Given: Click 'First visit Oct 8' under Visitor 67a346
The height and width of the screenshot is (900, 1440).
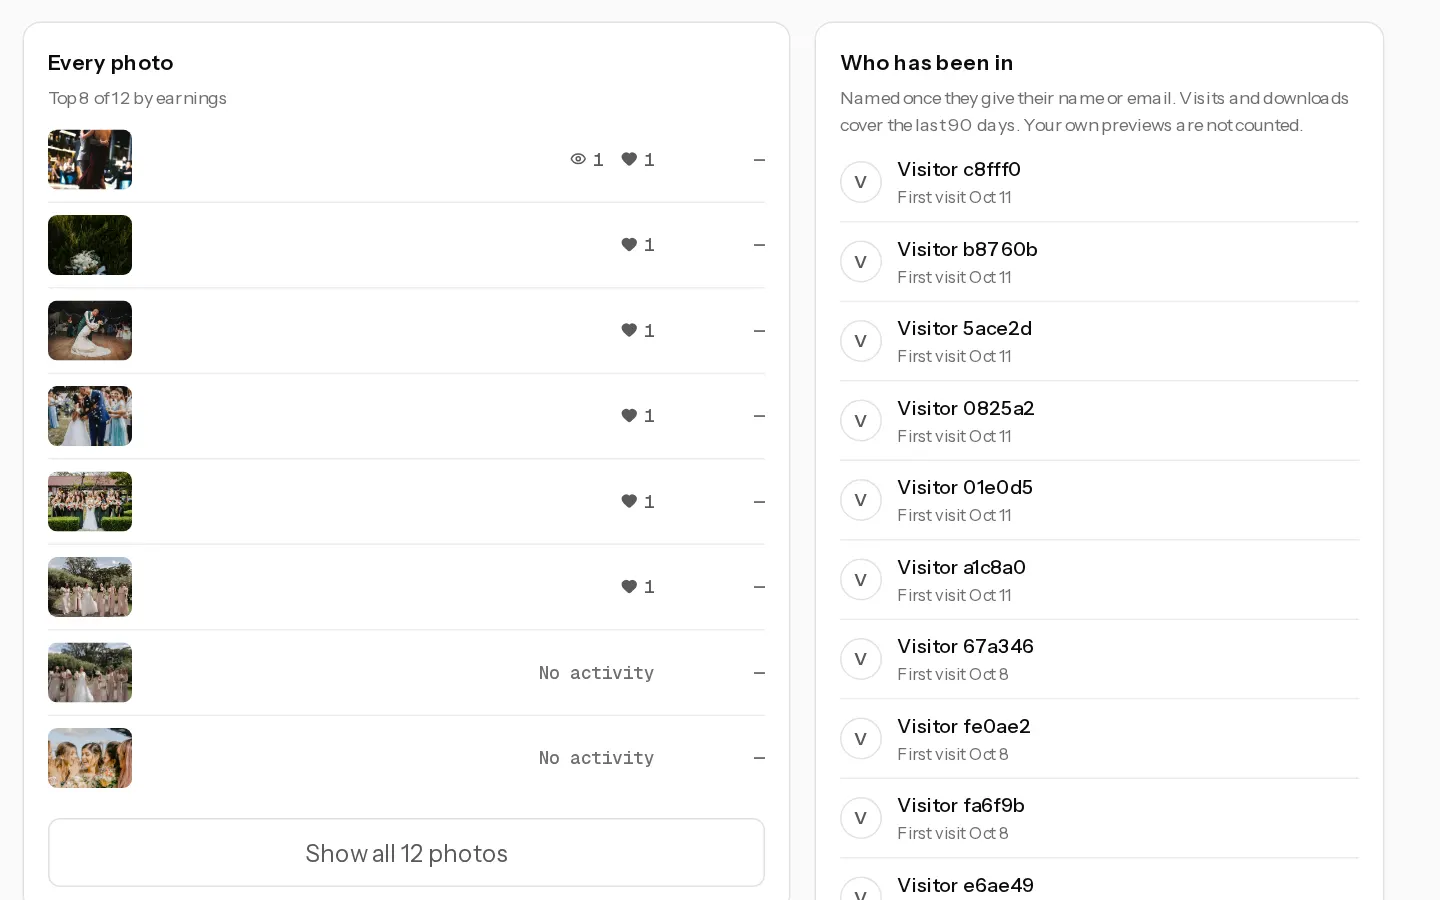Looking at the screenshot, I should [x=953, y=674].
